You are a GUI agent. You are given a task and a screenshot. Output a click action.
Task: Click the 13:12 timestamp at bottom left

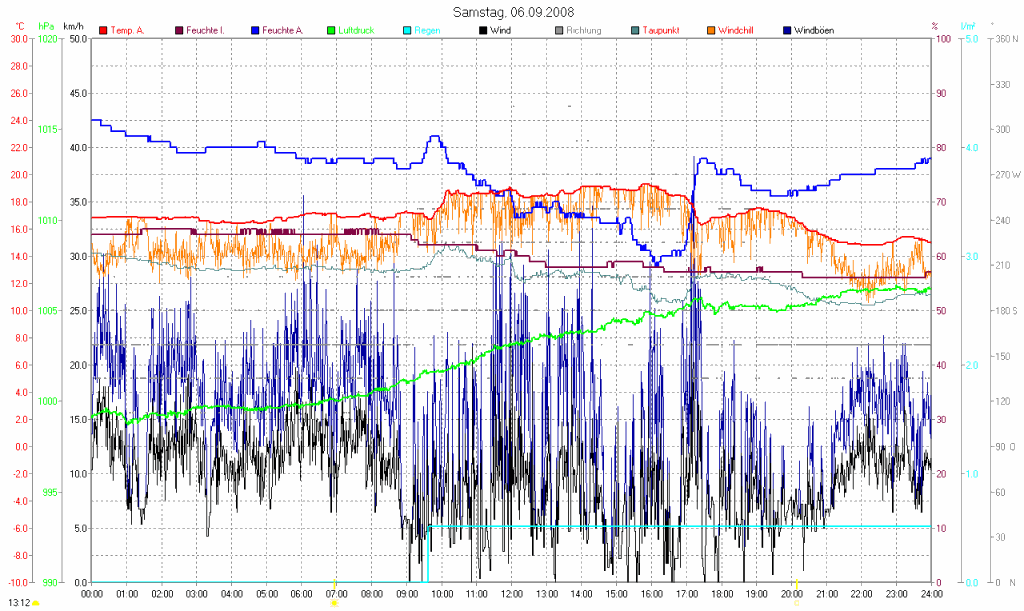(x=19, y=603)
